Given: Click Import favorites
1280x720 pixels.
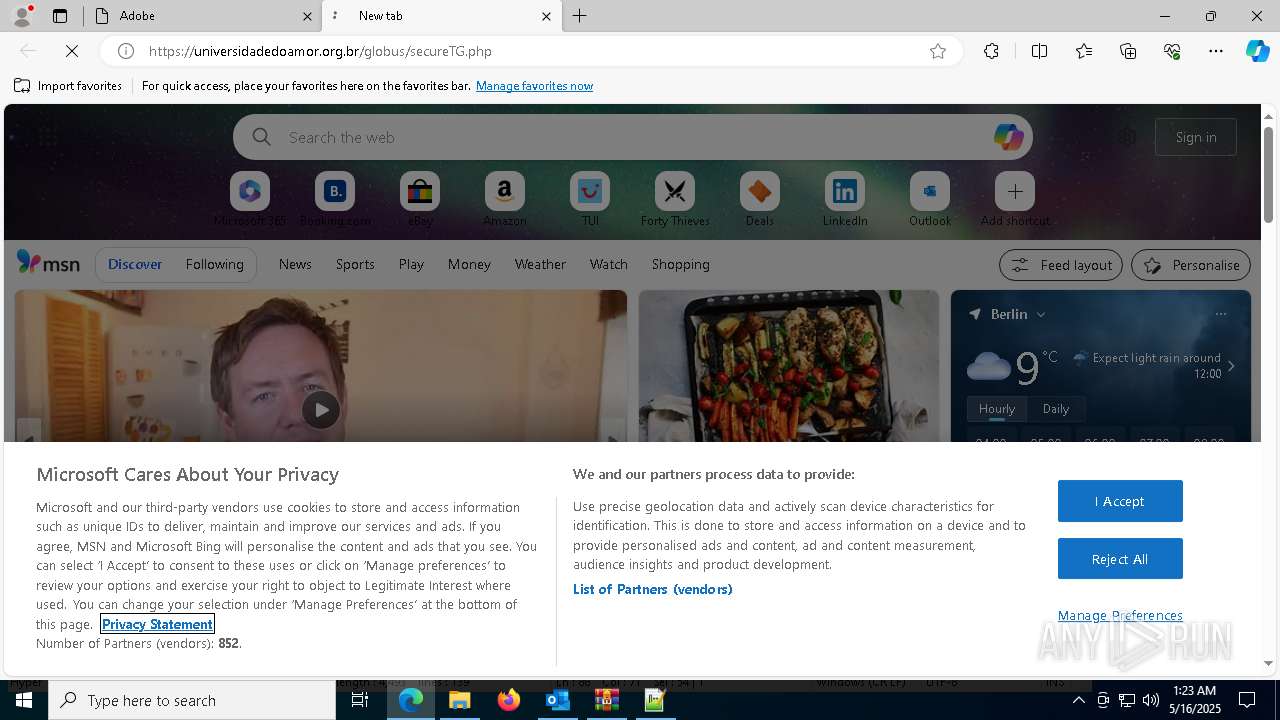Looking at the screenshot, I should point(68,86).
